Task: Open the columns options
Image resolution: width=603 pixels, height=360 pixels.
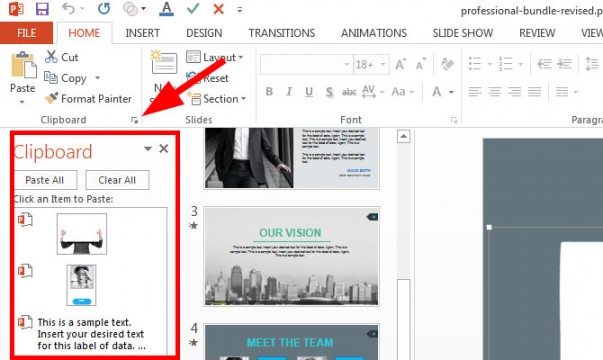Action: (x=566, y=92)
